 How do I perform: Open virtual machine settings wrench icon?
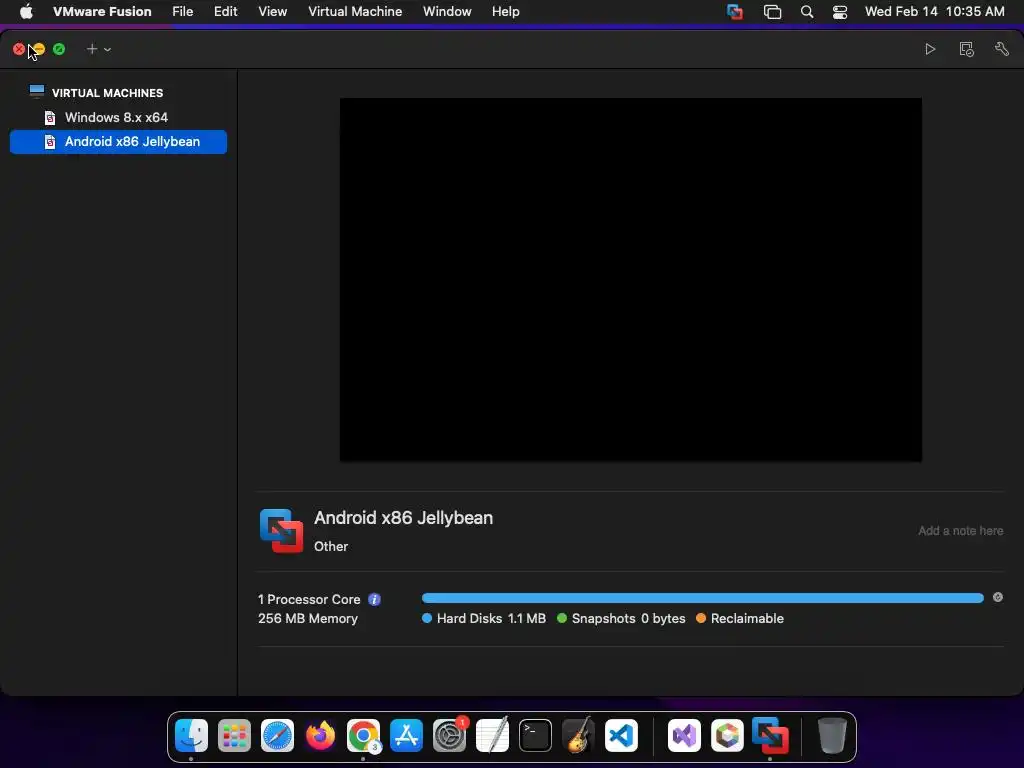(x=1002, y=49)
